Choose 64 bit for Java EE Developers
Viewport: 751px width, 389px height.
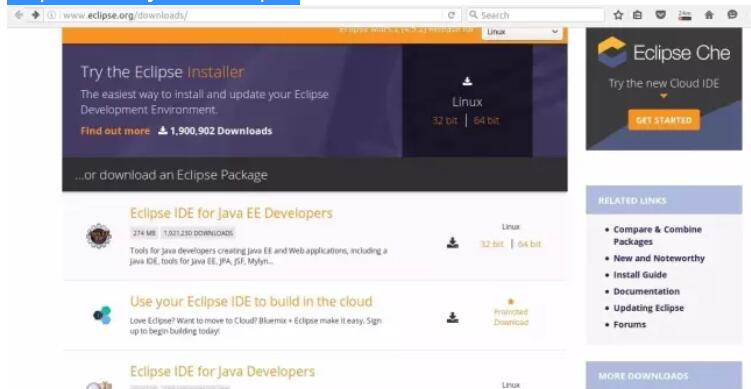point(529,244)
